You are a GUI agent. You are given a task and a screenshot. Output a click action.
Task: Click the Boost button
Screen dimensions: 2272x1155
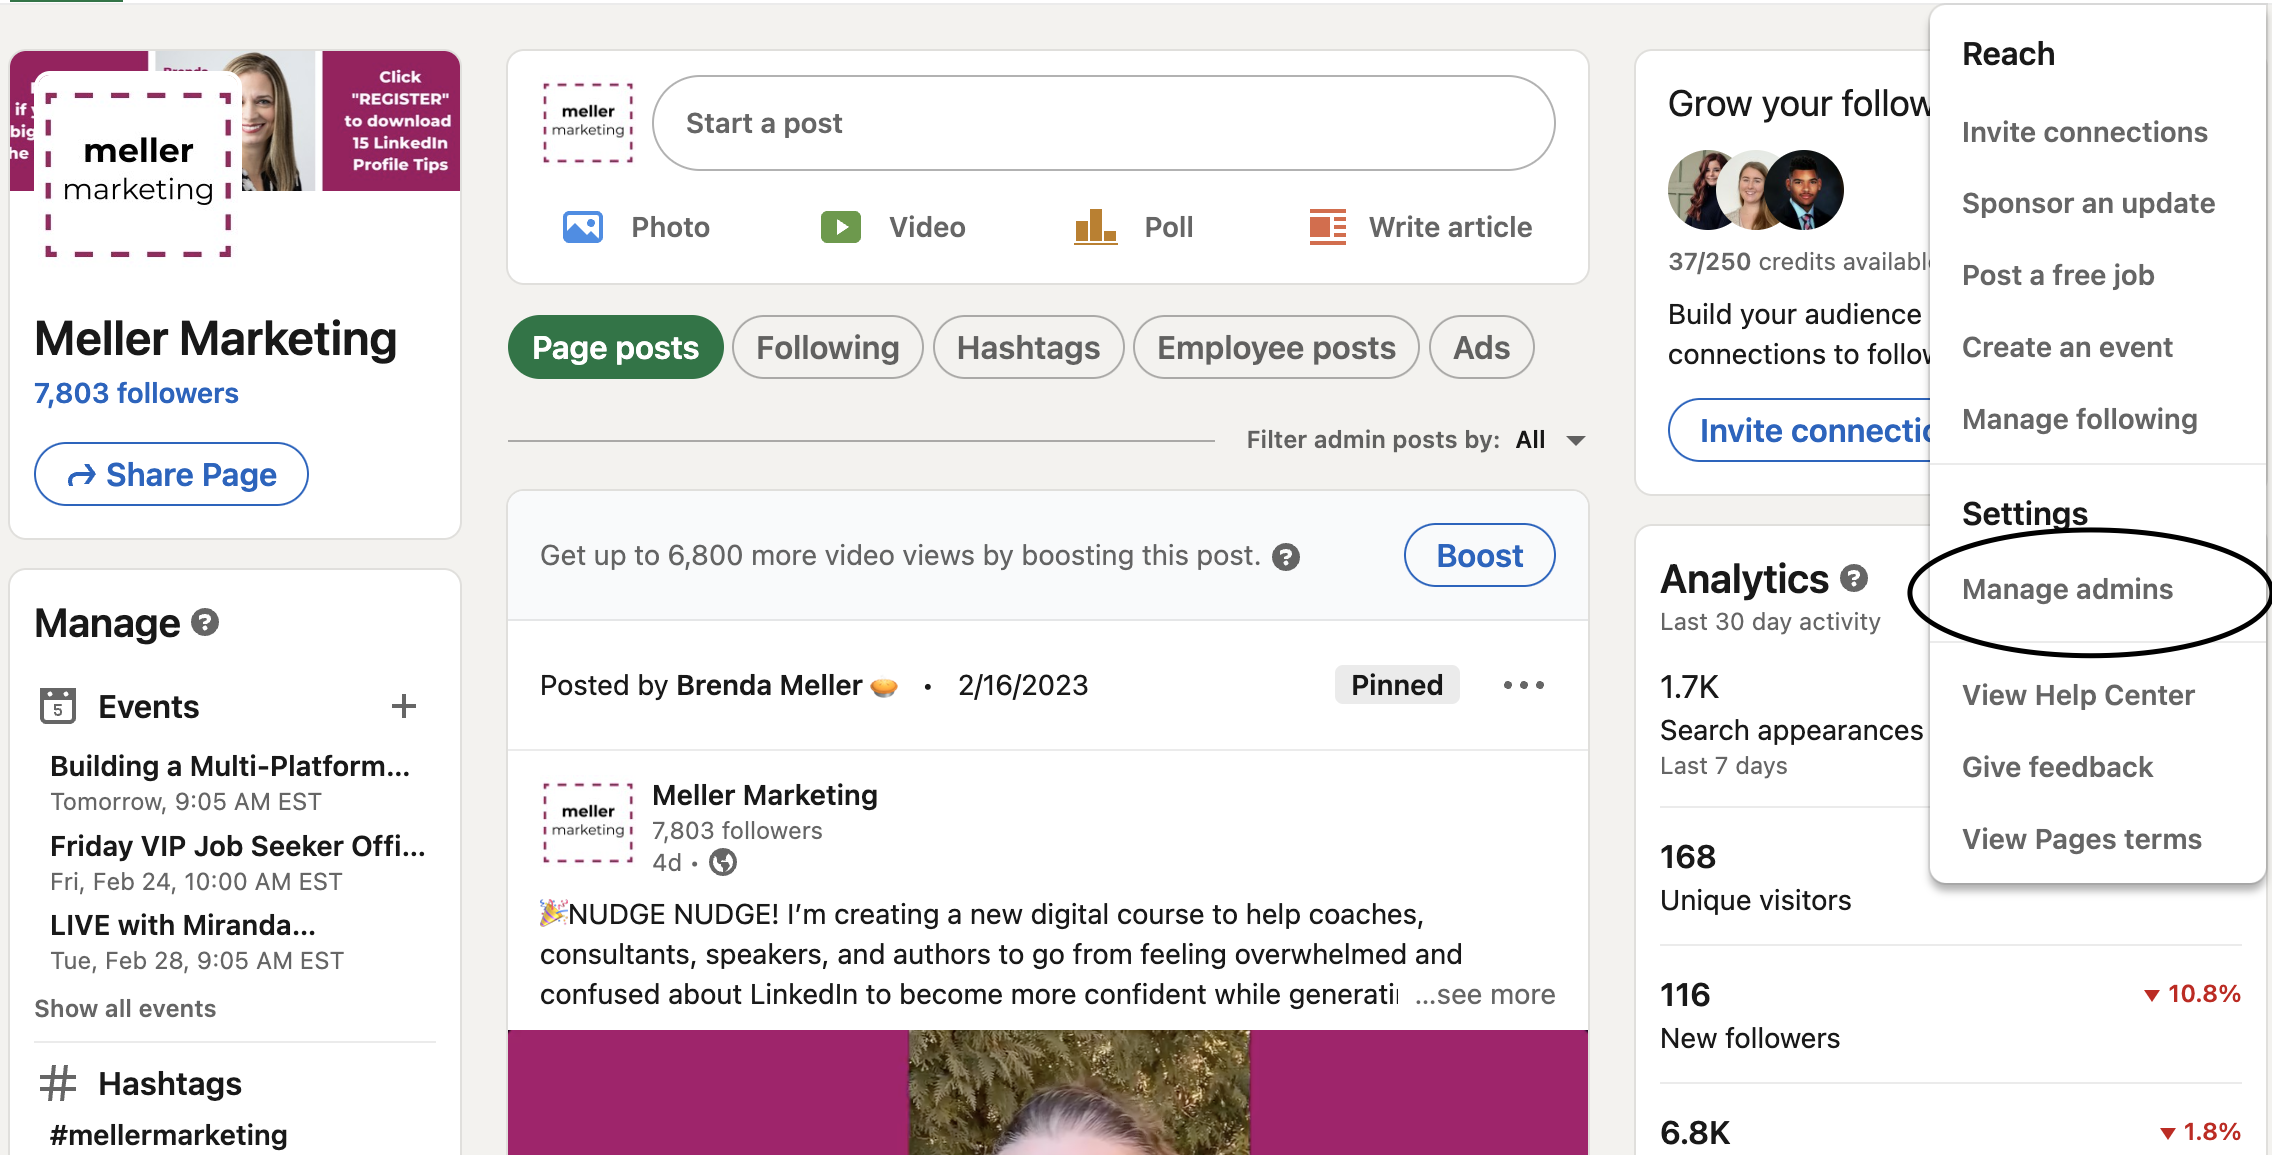1479,556
